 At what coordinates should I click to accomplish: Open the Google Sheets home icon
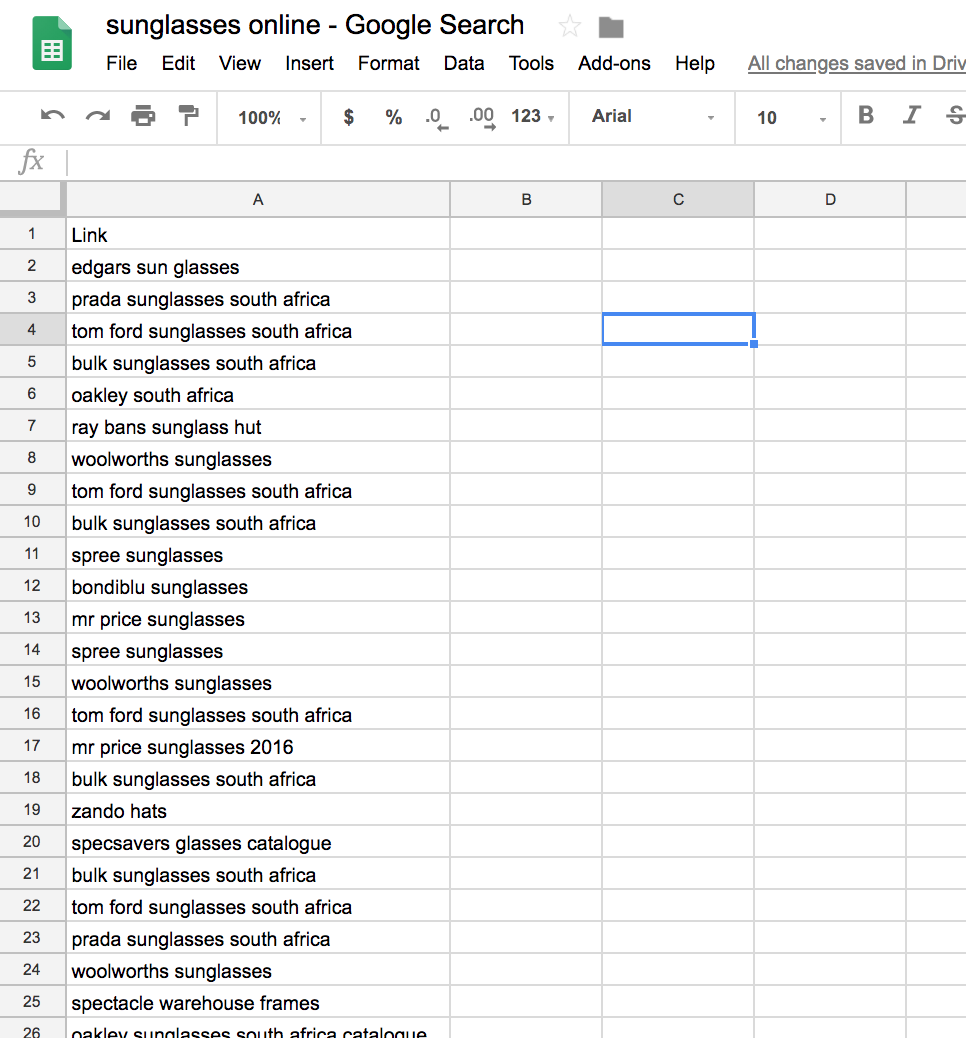point(52,44)
